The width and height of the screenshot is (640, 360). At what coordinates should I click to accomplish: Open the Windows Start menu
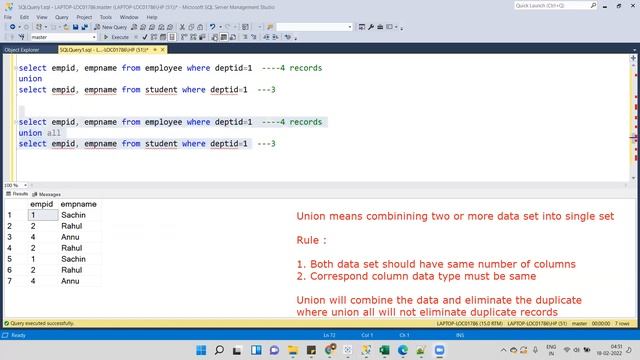click(x=201, y=350)
